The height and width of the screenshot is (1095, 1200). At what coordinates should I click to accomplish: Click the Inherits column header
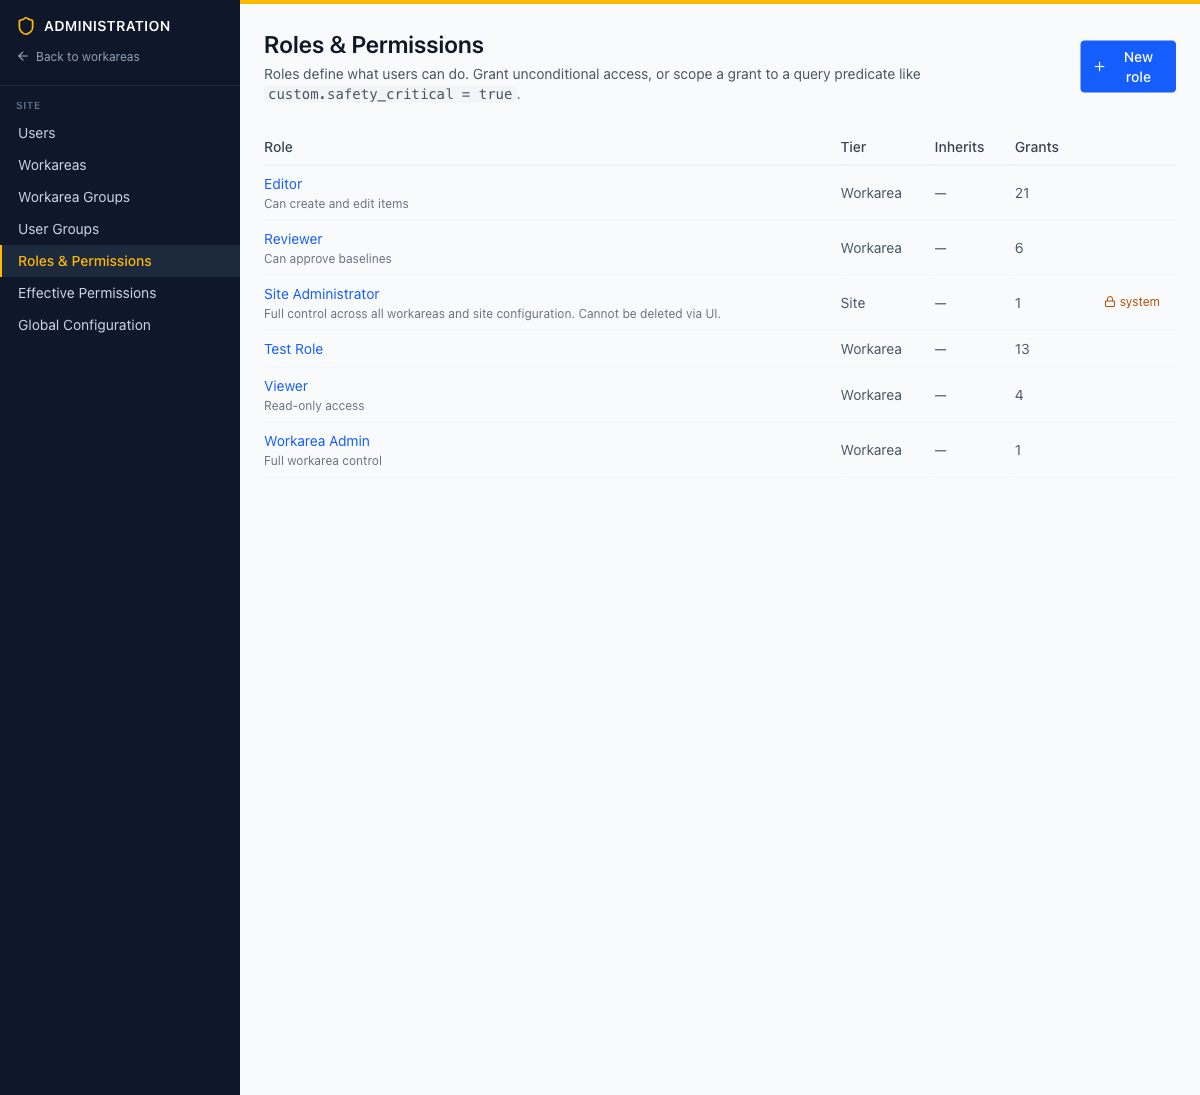pos(959,147)
